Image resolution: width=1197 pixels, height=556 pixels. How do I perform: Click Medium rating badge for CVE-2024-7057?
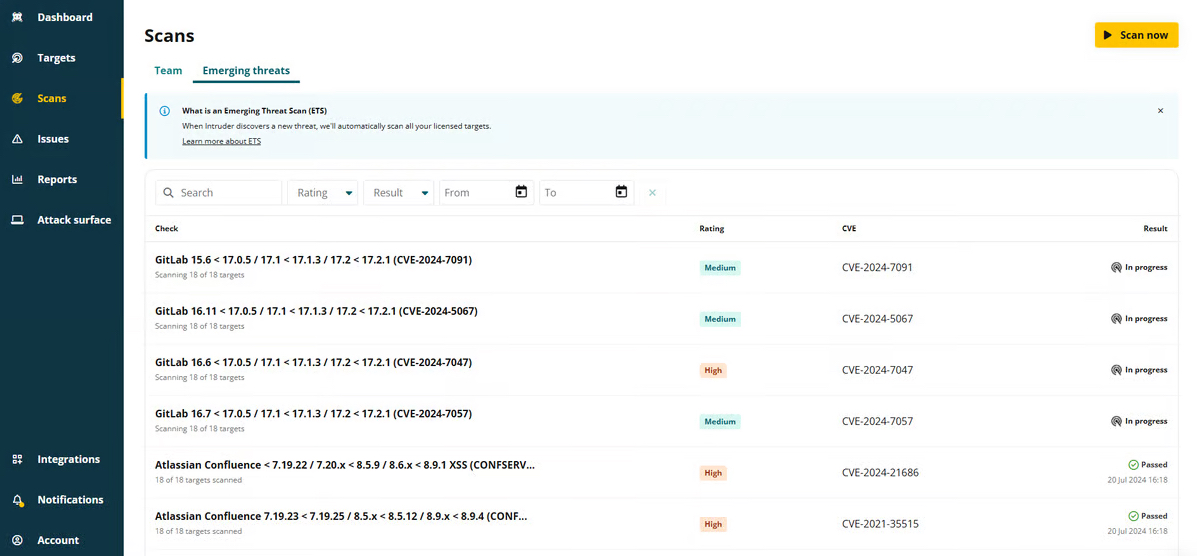click(720, 422)
